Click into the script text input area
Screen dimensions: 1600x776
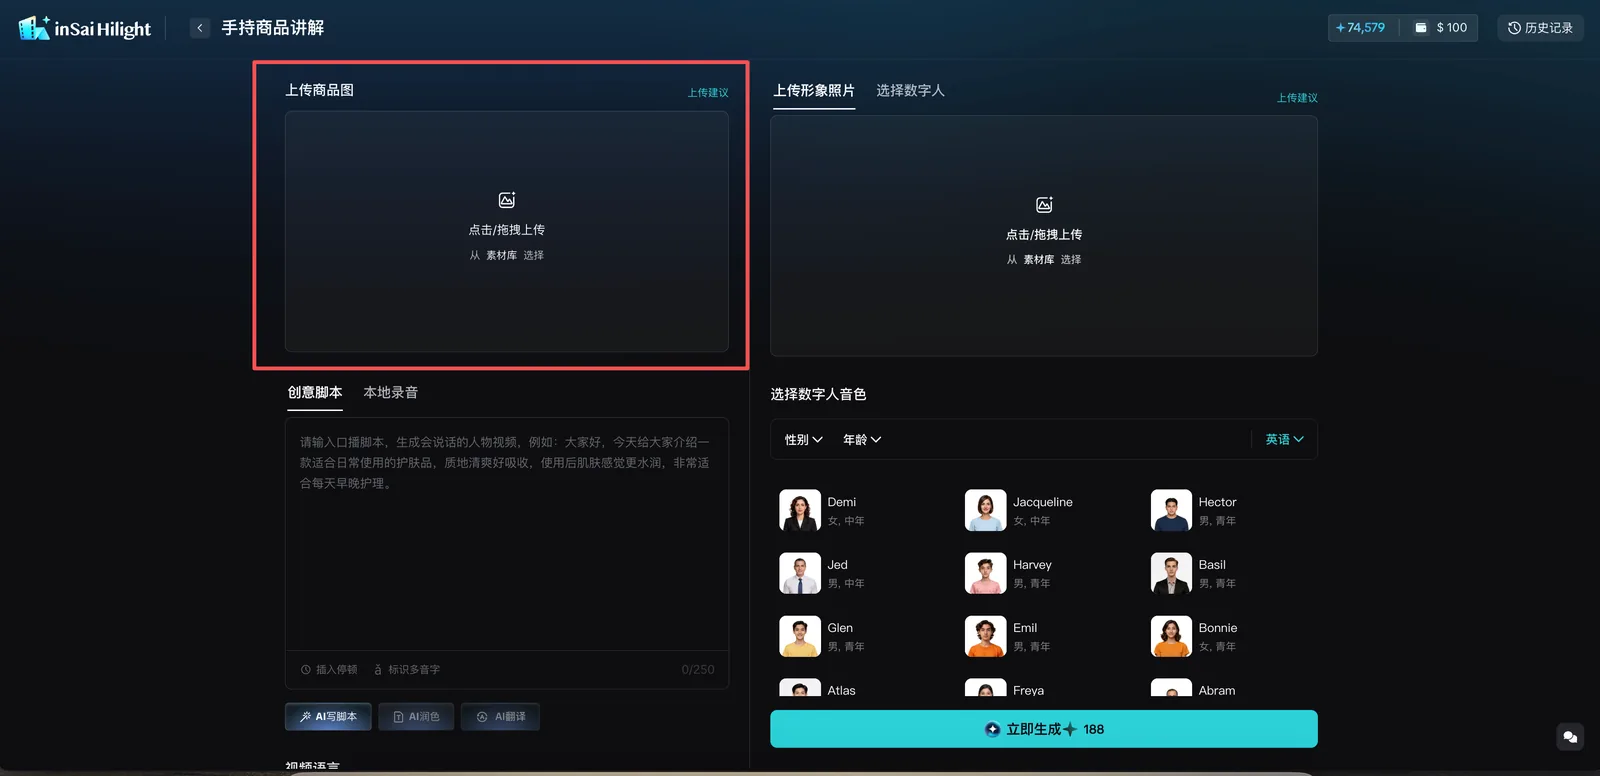click(507, 534)
